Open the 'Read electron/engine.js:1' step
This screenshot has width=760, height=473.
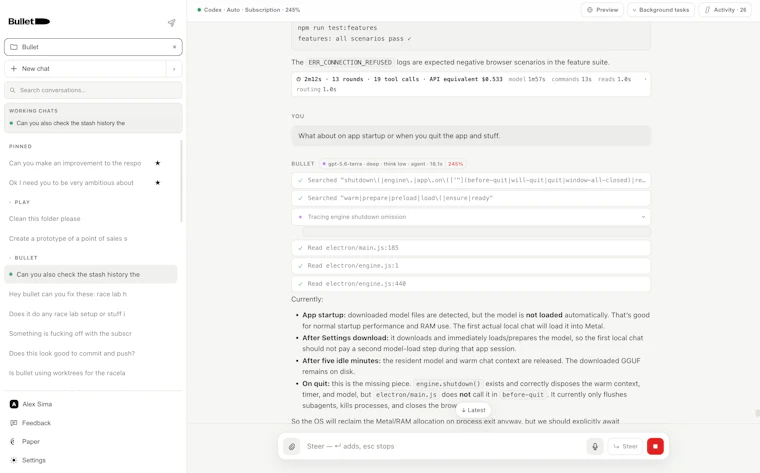click(x=471, y=266)
